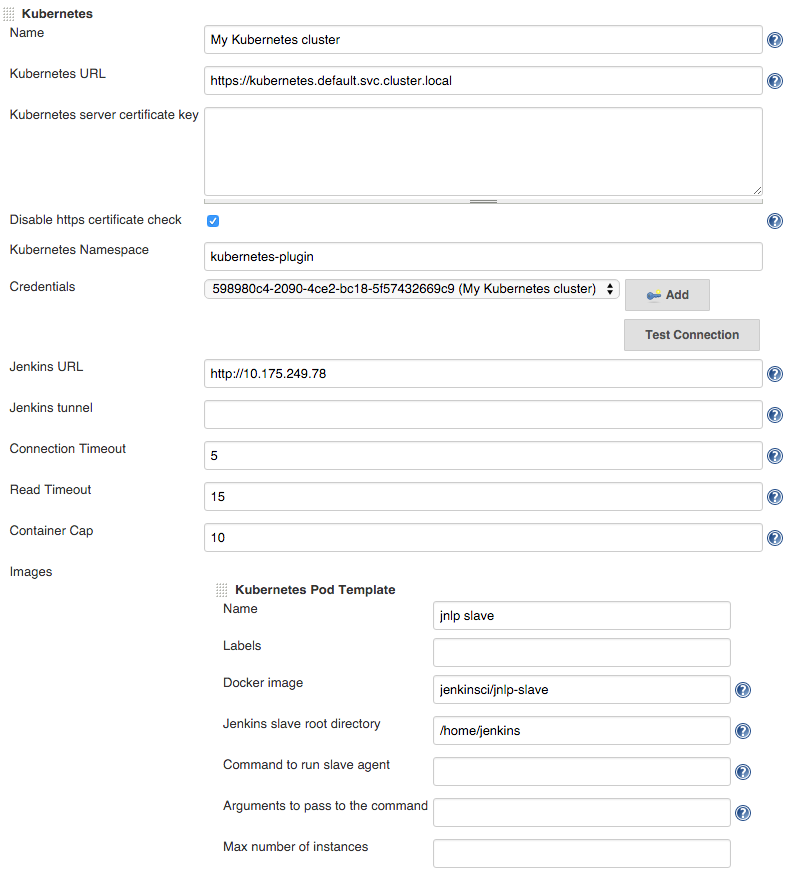795x876 pixels.
Task: Open help for Docker image
Action: tap(742, 690)
